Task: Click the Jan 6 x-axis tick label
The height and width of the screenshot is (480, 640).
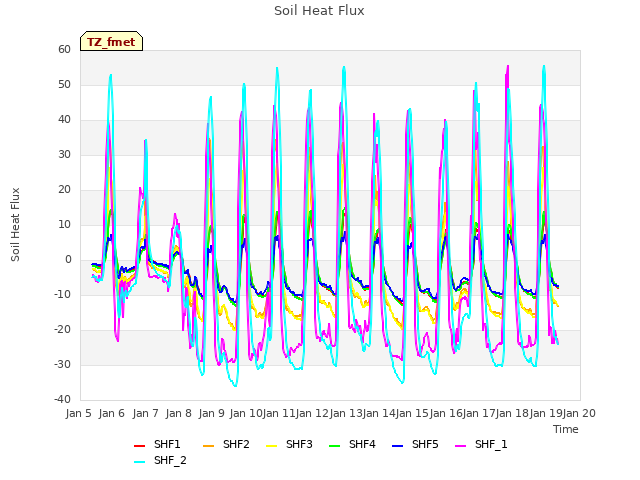Action: coord(111,413)
